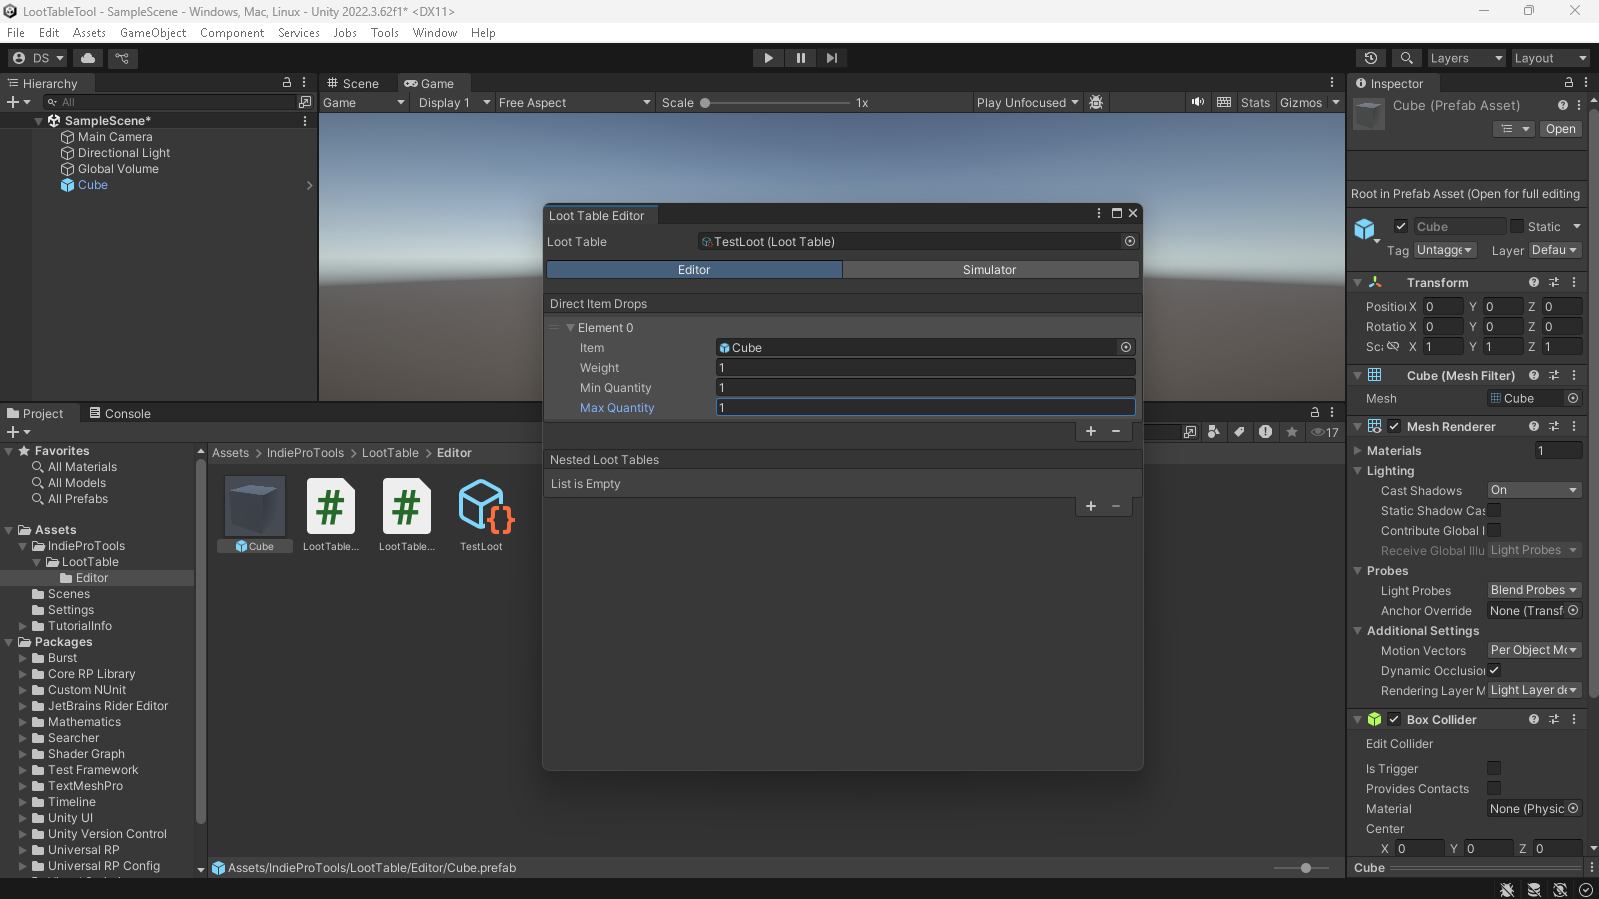Viewport: 1599px width, 899px height.
Task: Open help for Cube Prefab Asset
Action: tap(1563, 105)
